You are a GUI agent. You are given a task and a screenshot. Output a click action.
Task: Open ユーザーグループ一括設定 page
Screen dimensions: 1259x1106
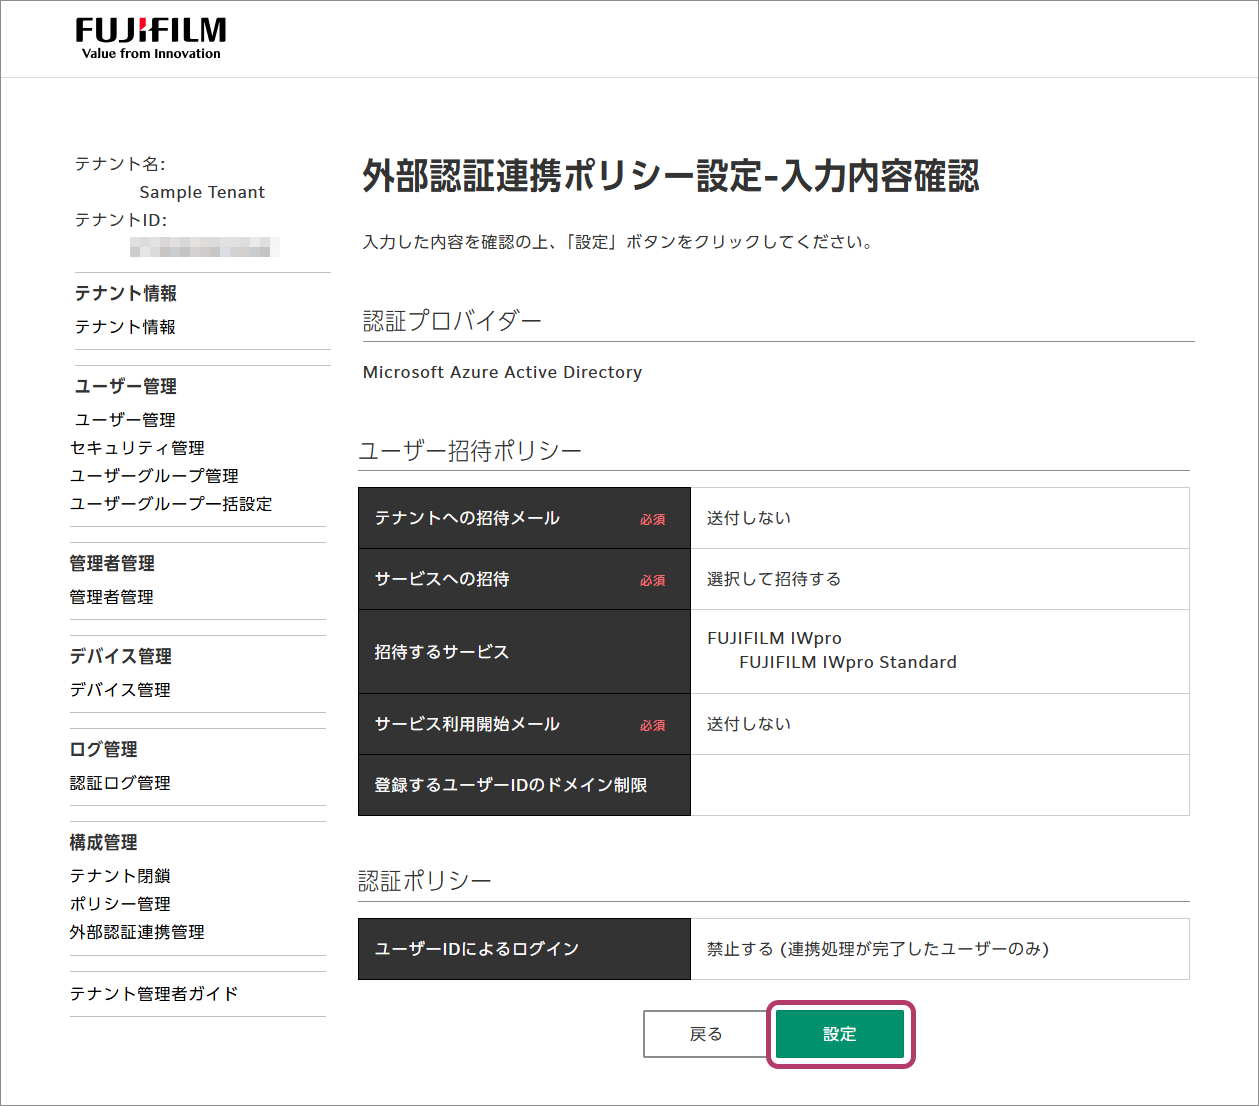pos(171,504)
